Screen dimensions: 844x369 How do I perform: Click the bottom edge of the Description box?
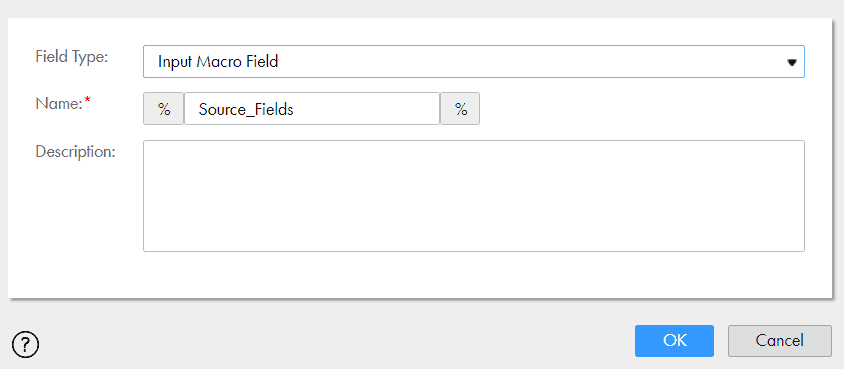474,251
